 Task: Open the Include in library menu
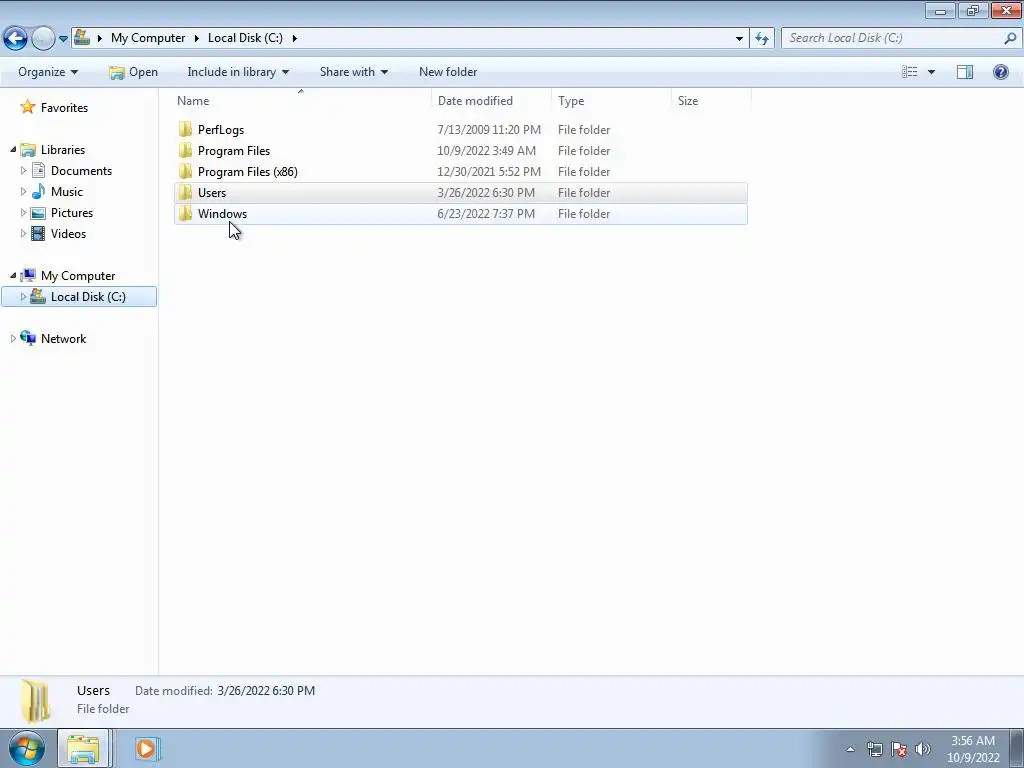pos(238,72)
